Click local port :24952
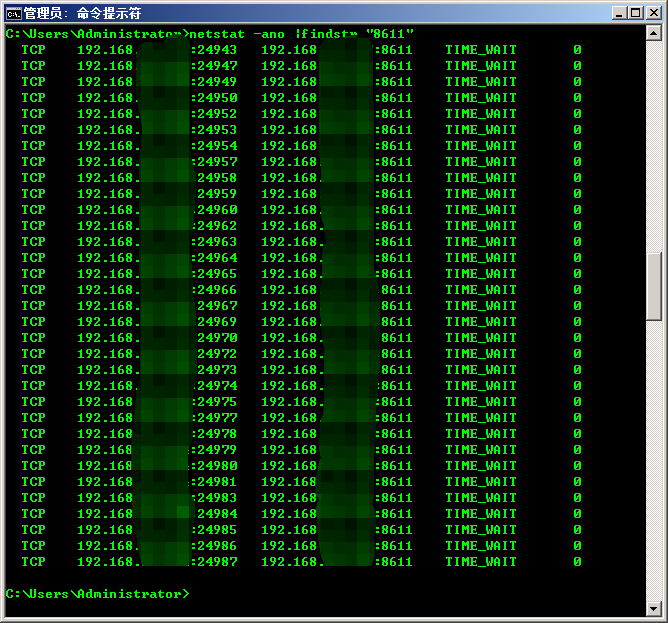The width and height of the screenshot is (668, 623). 214,114
